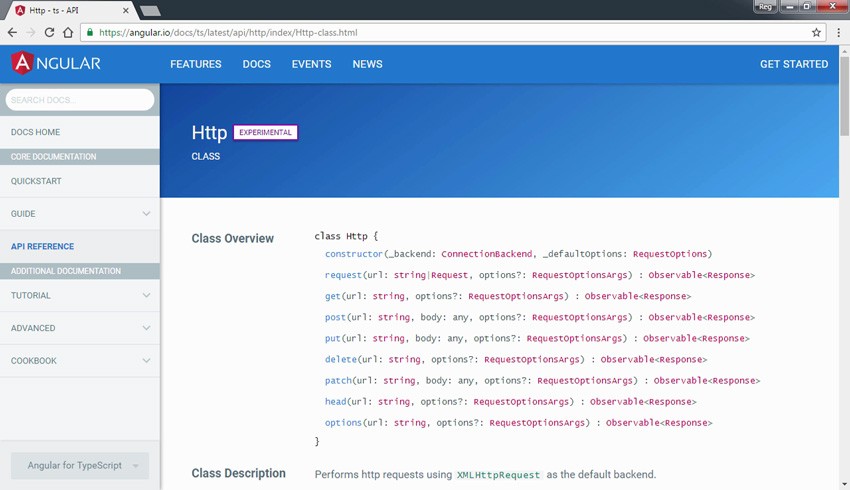Screen dimensions: 850x490
Task: Click the options method link
Action: (343, 423)
